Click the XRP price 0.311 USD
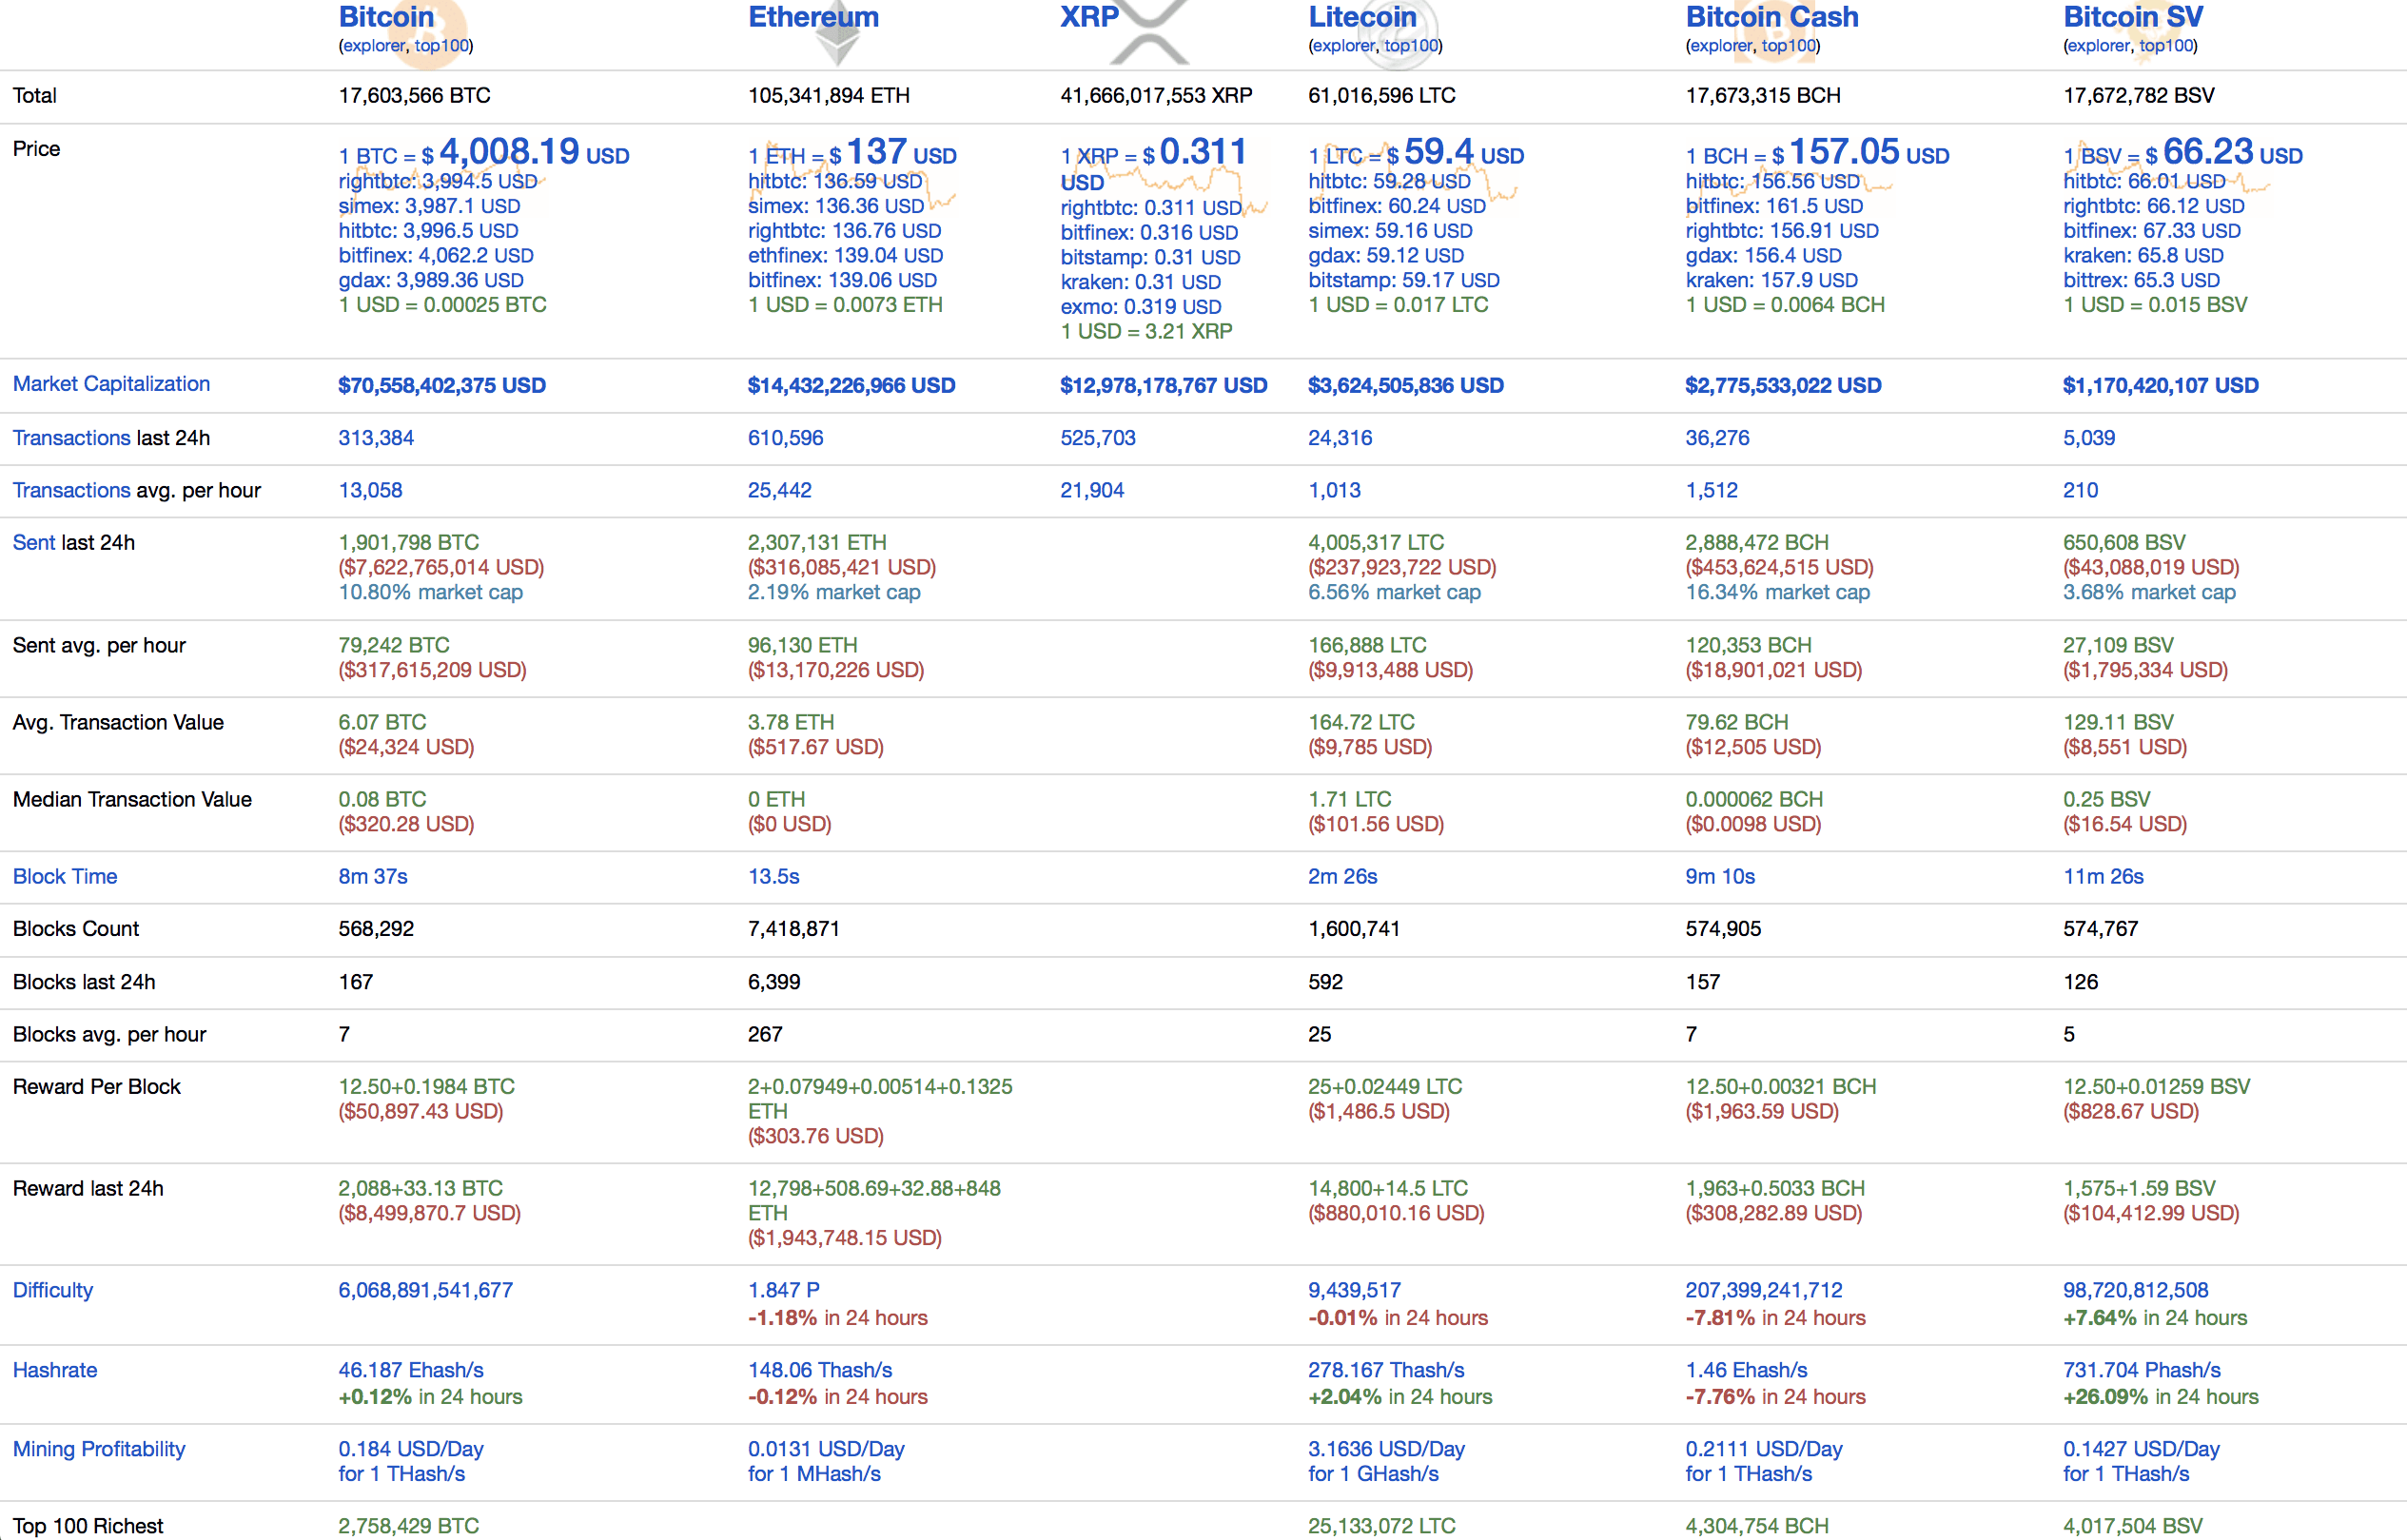This screenshot has height=1540, width=2407. [x=1154, y=165]
